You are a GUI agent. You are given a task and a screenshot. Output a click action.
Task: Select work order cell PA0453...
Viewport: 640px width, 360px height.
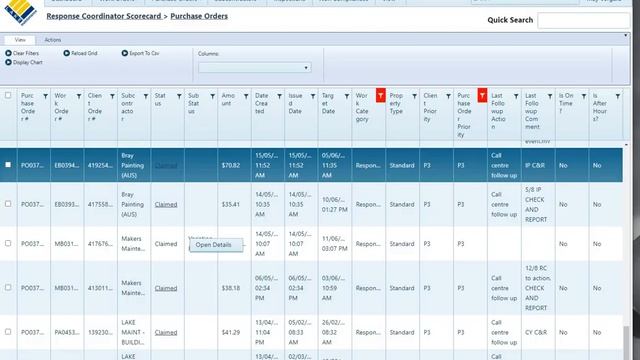(x=67, y=333)
